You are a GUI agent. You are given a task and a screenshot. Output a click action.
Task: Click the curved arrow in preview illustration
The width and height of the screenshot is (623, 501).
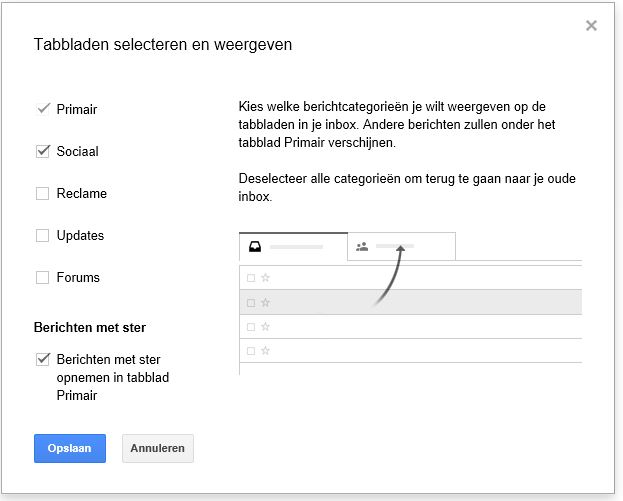point(389,276)
